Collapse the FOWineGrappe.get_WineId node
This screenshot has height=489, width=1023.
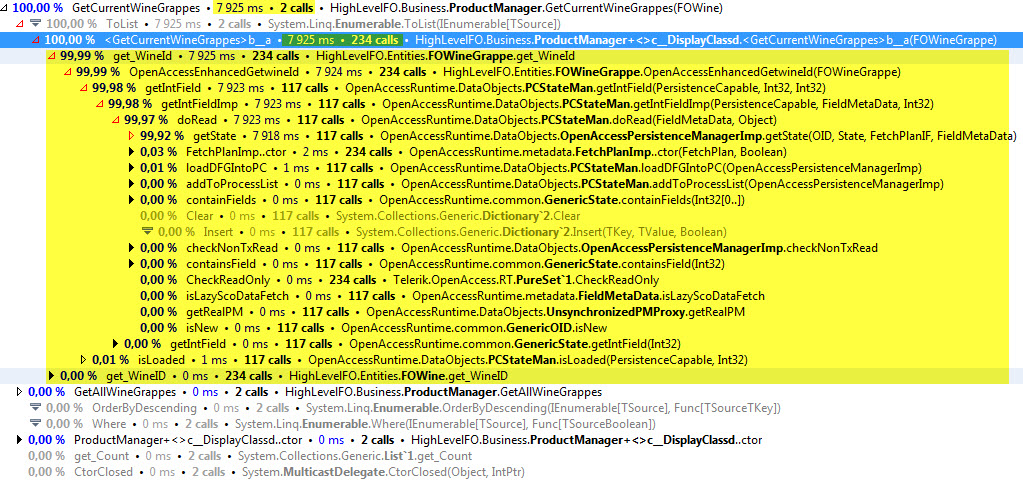click(52, 56)
